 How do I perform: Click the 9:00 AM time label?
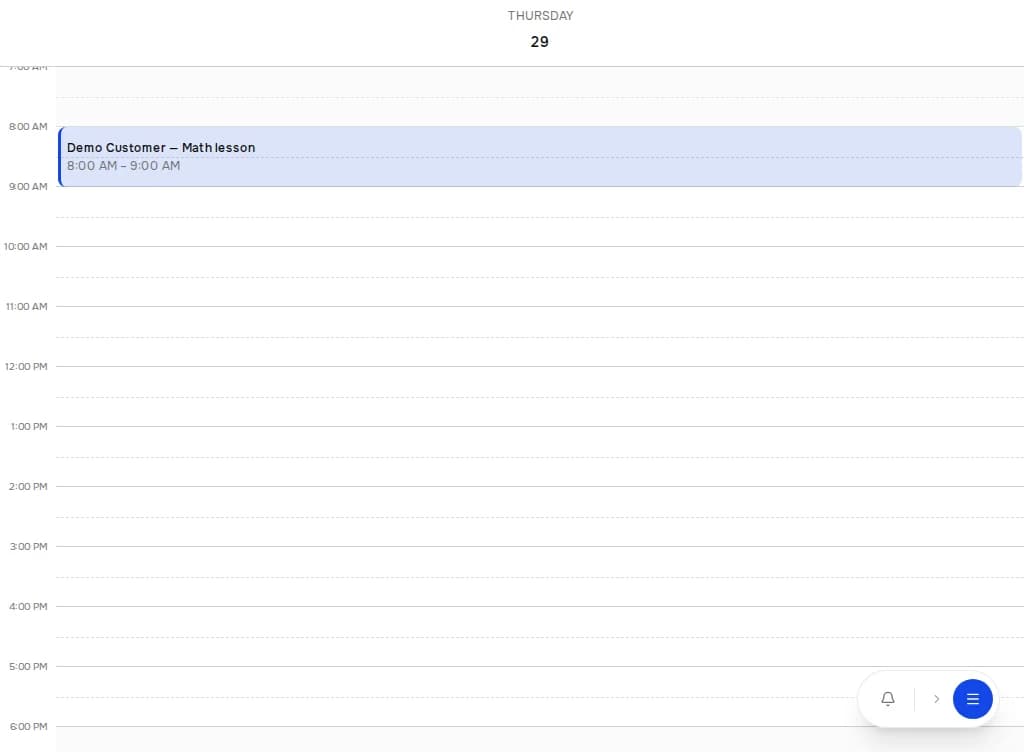(x=28, y=187)
